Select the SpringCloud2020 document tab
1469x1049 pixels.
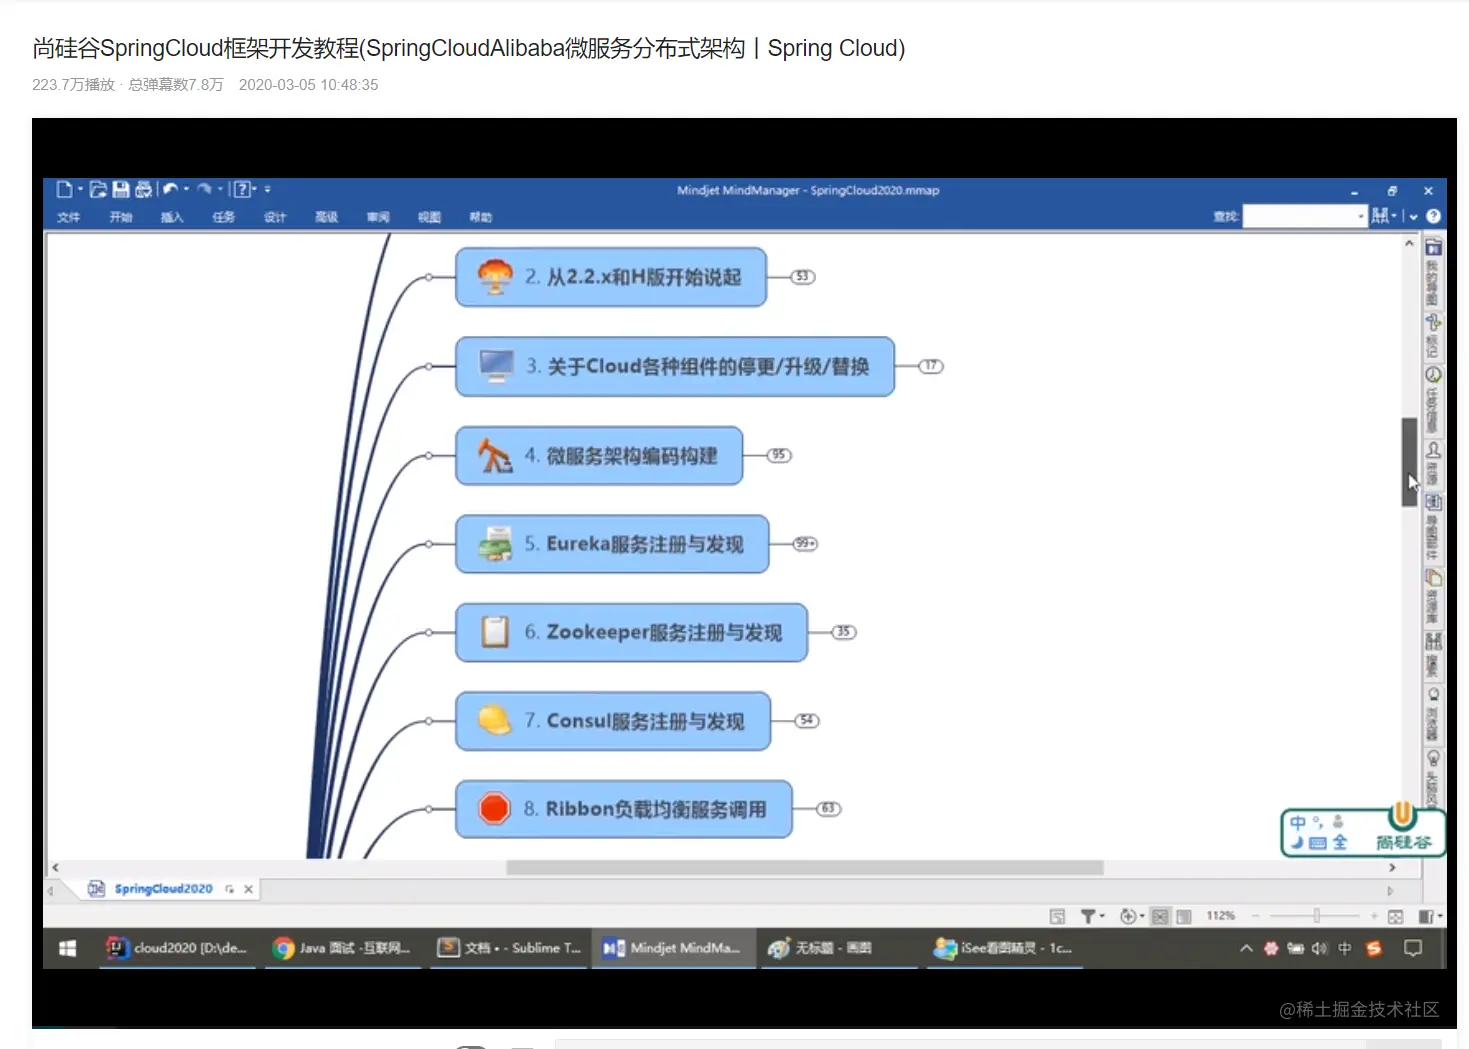point(163,889)
